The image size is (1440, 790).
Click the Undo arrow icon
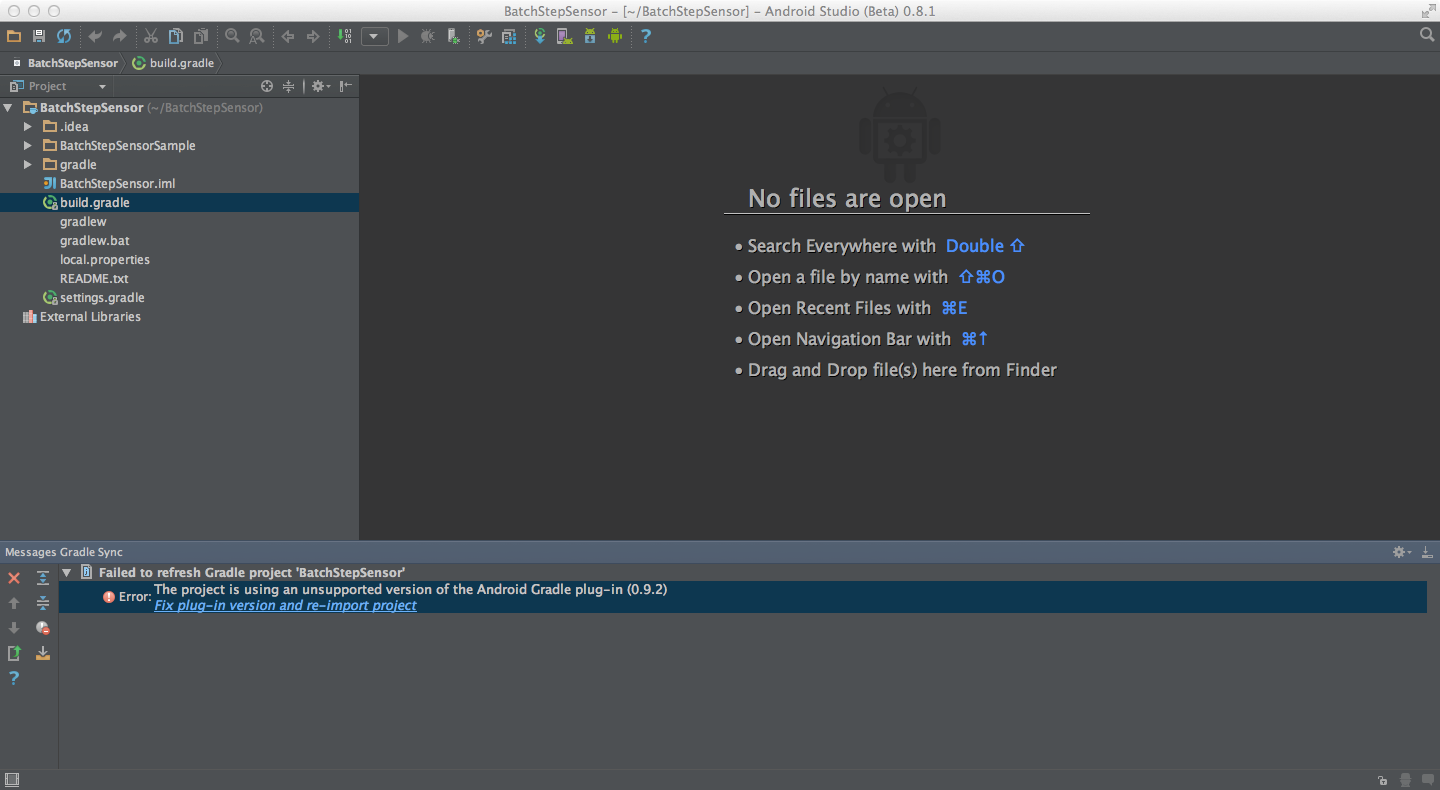click(95, 36)
